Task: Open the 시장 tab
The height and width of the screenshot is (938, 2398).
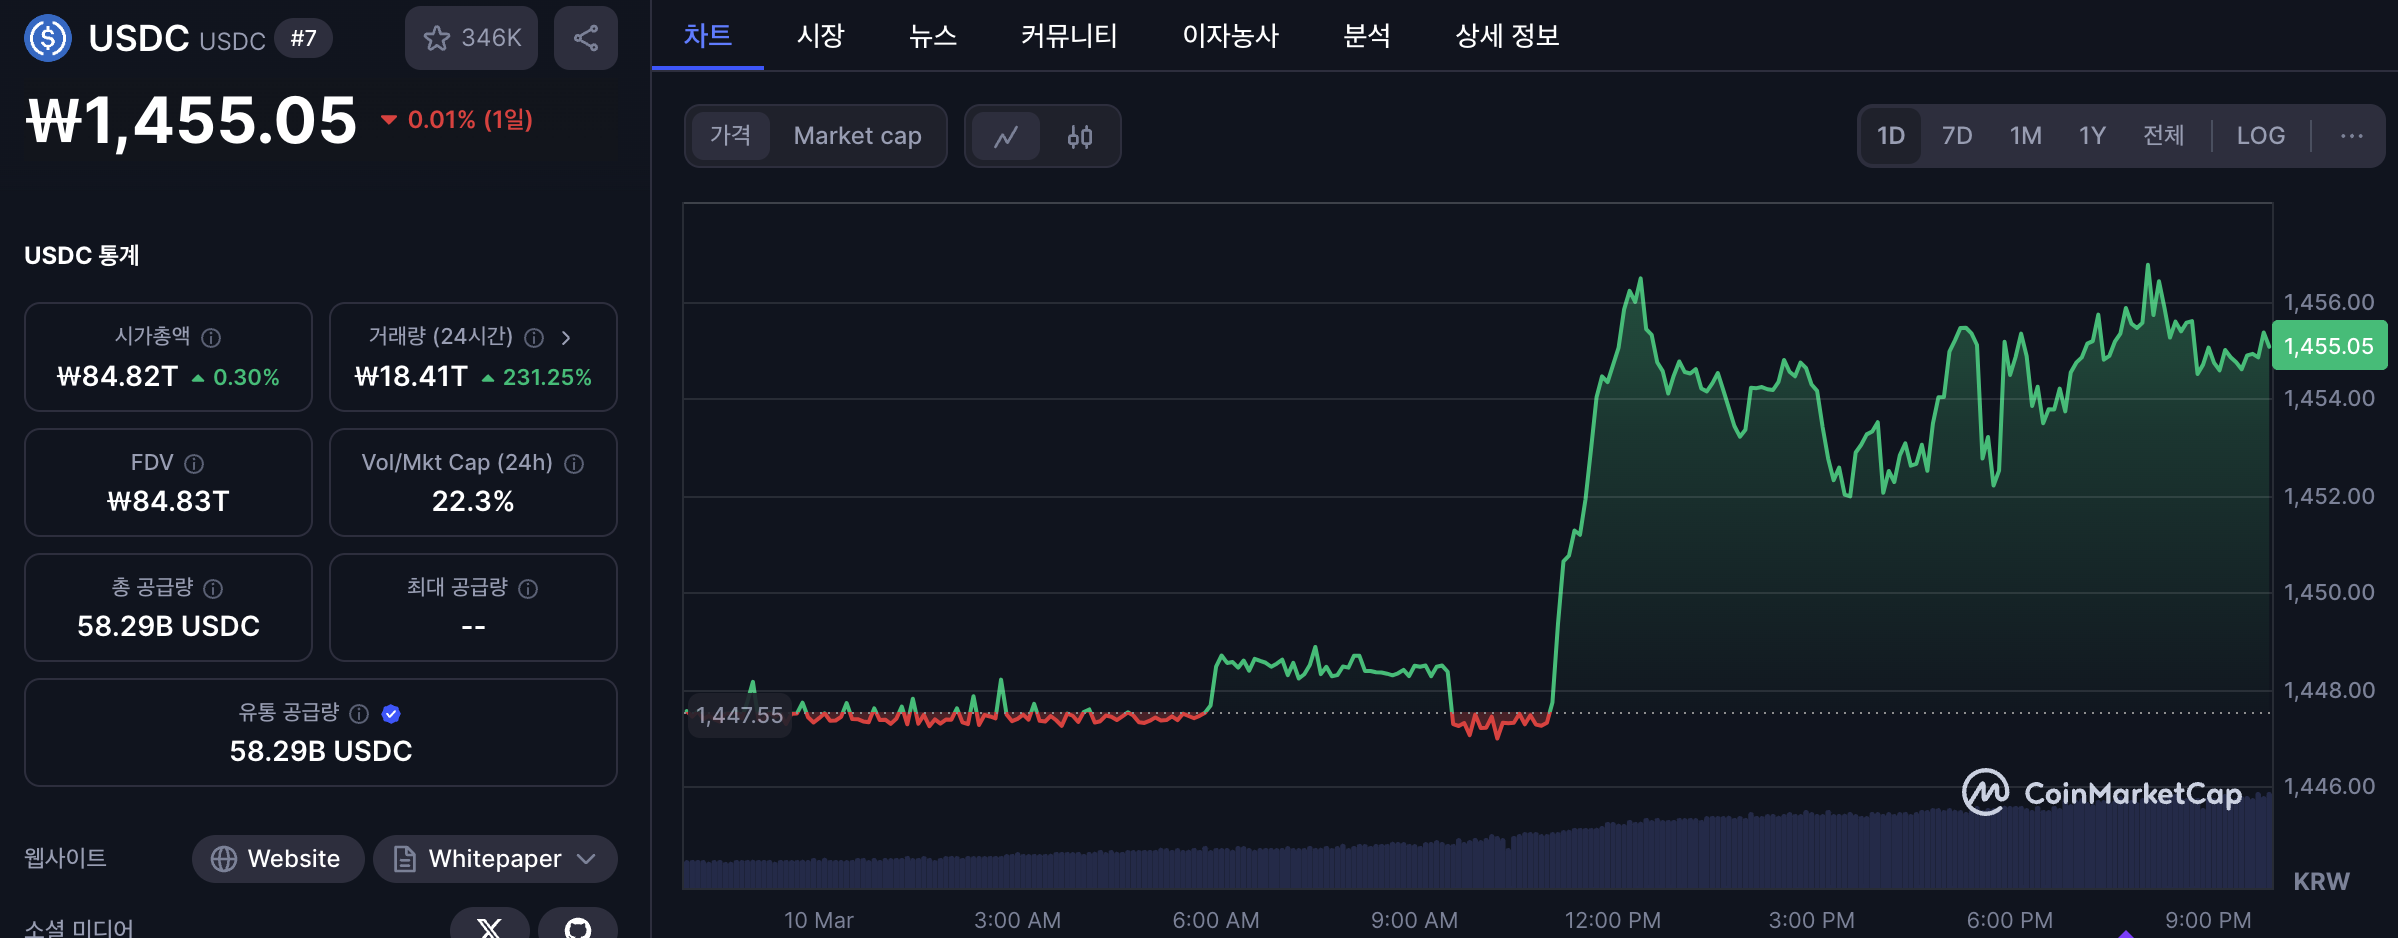Action: pyautogui.click(x=820, y=36)
